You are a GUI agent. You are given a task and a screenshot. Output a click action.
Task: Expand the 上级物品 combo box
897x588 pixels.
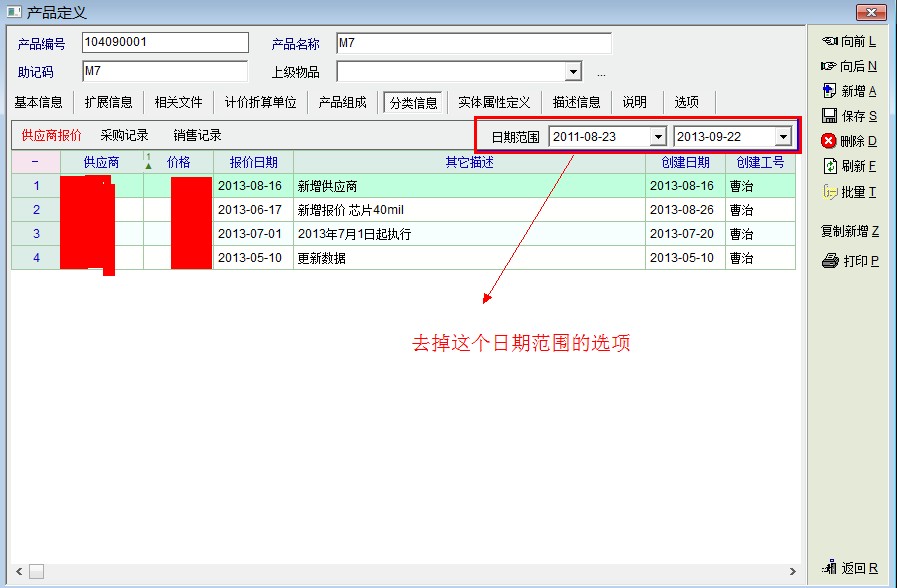click(573, 72)
